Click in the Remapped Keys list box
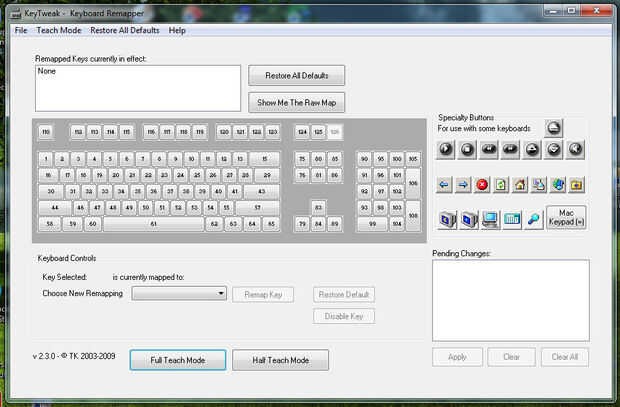620x407 pixels. click(x=138, y=88)
